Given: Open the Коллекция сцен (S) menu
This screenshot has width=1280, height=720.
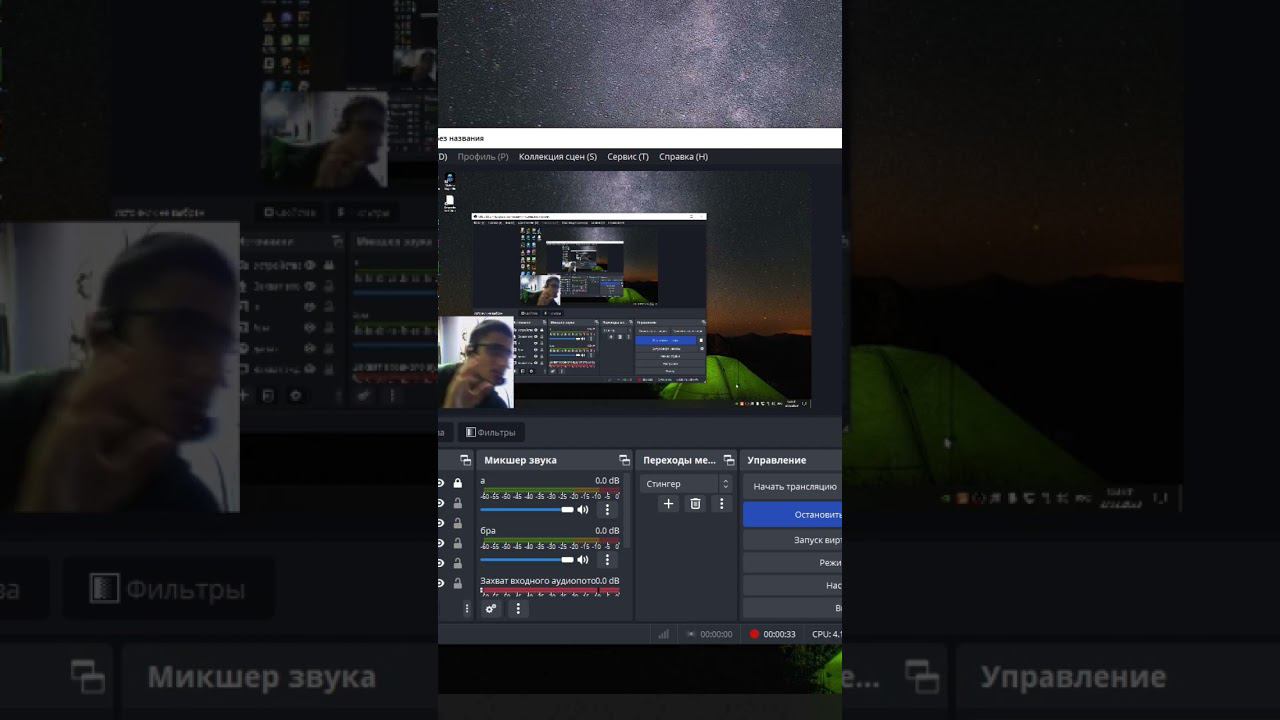Looking at the screenshot, I should (x=558, y=157).
